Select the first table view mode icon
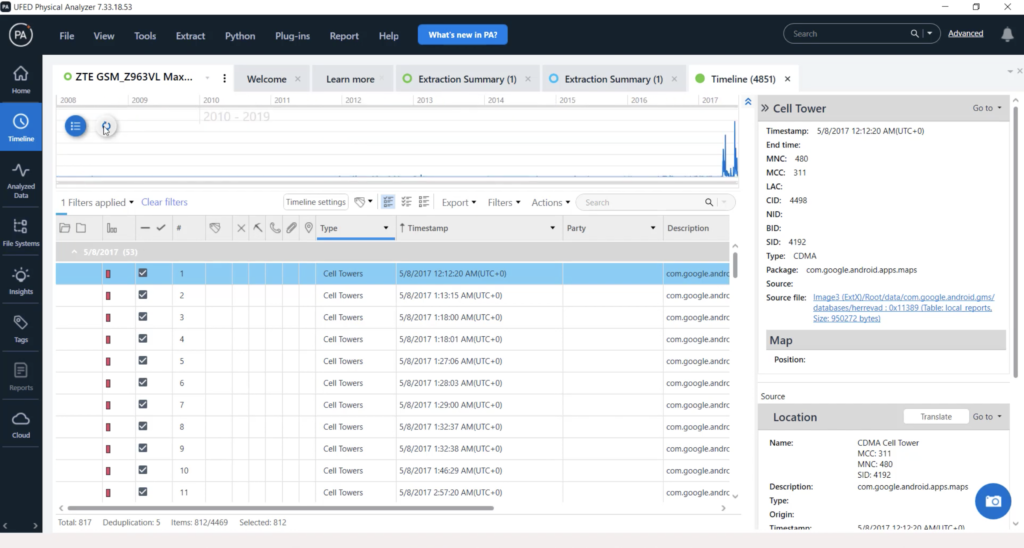The width and height of the screenshot is (1024, 548). tap(388, 202)
